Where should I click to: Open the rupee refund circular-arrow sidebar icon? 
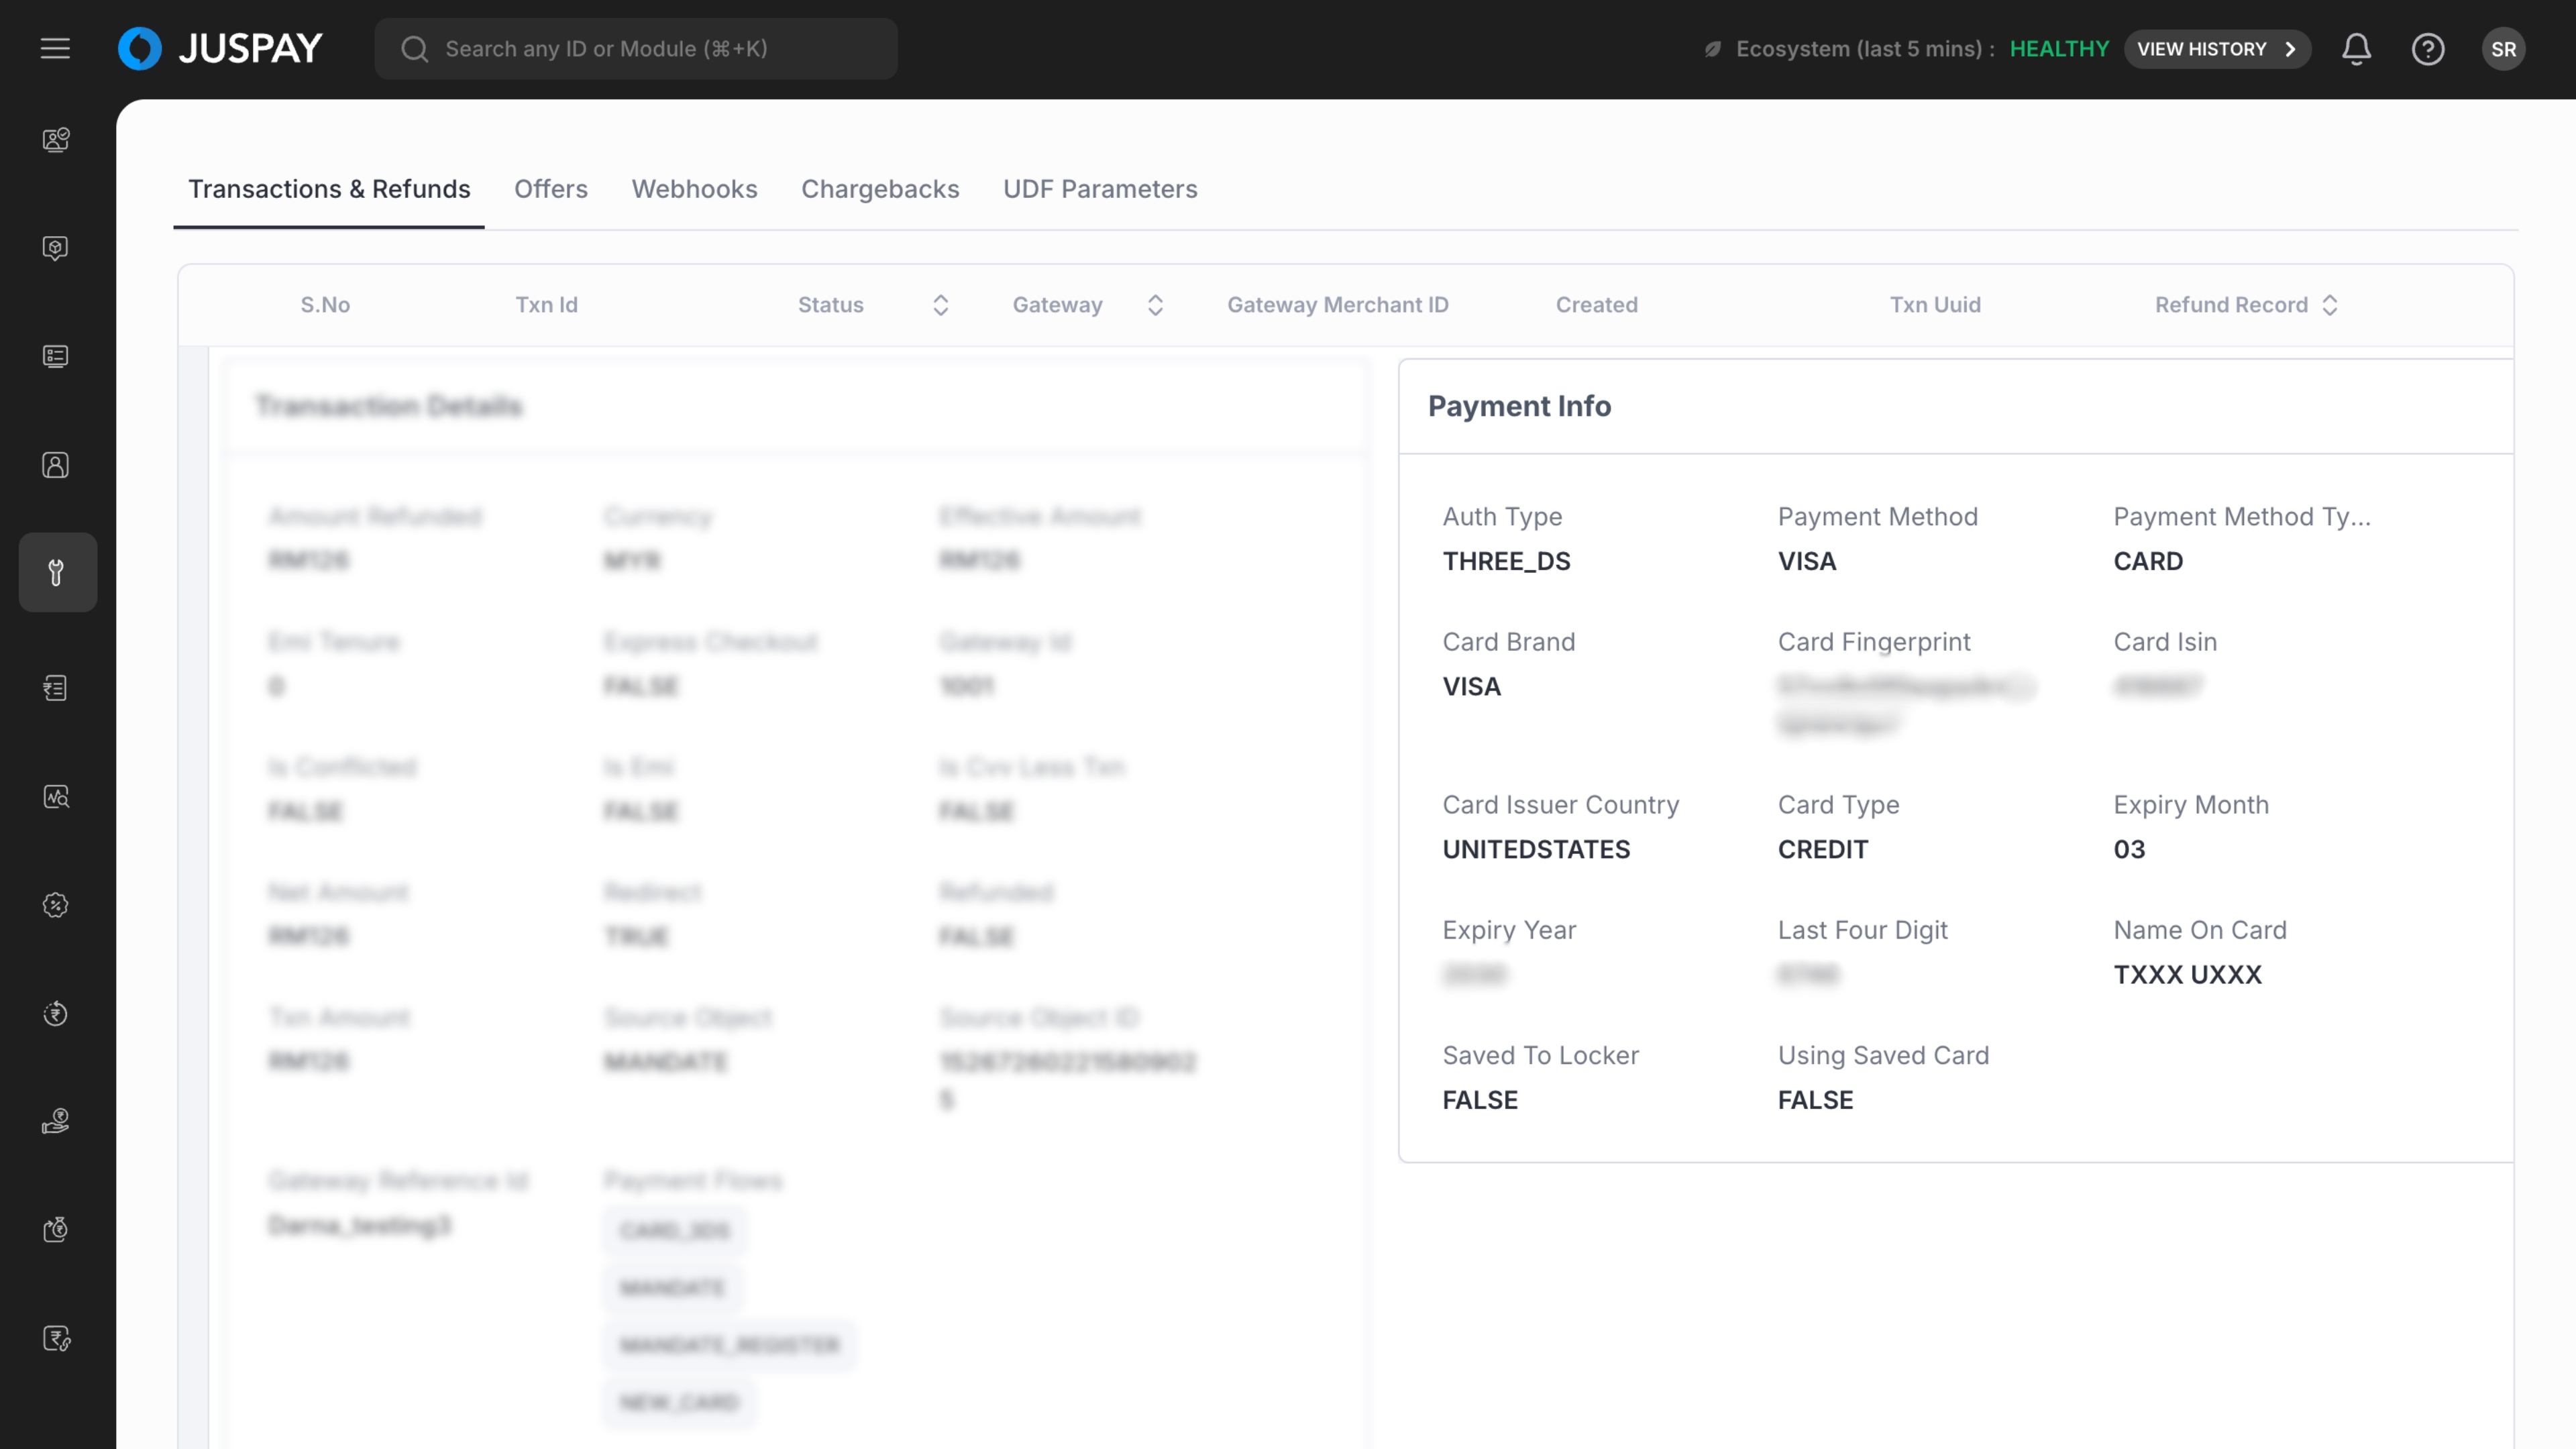pyautogui.click(x=56, y=1014)
